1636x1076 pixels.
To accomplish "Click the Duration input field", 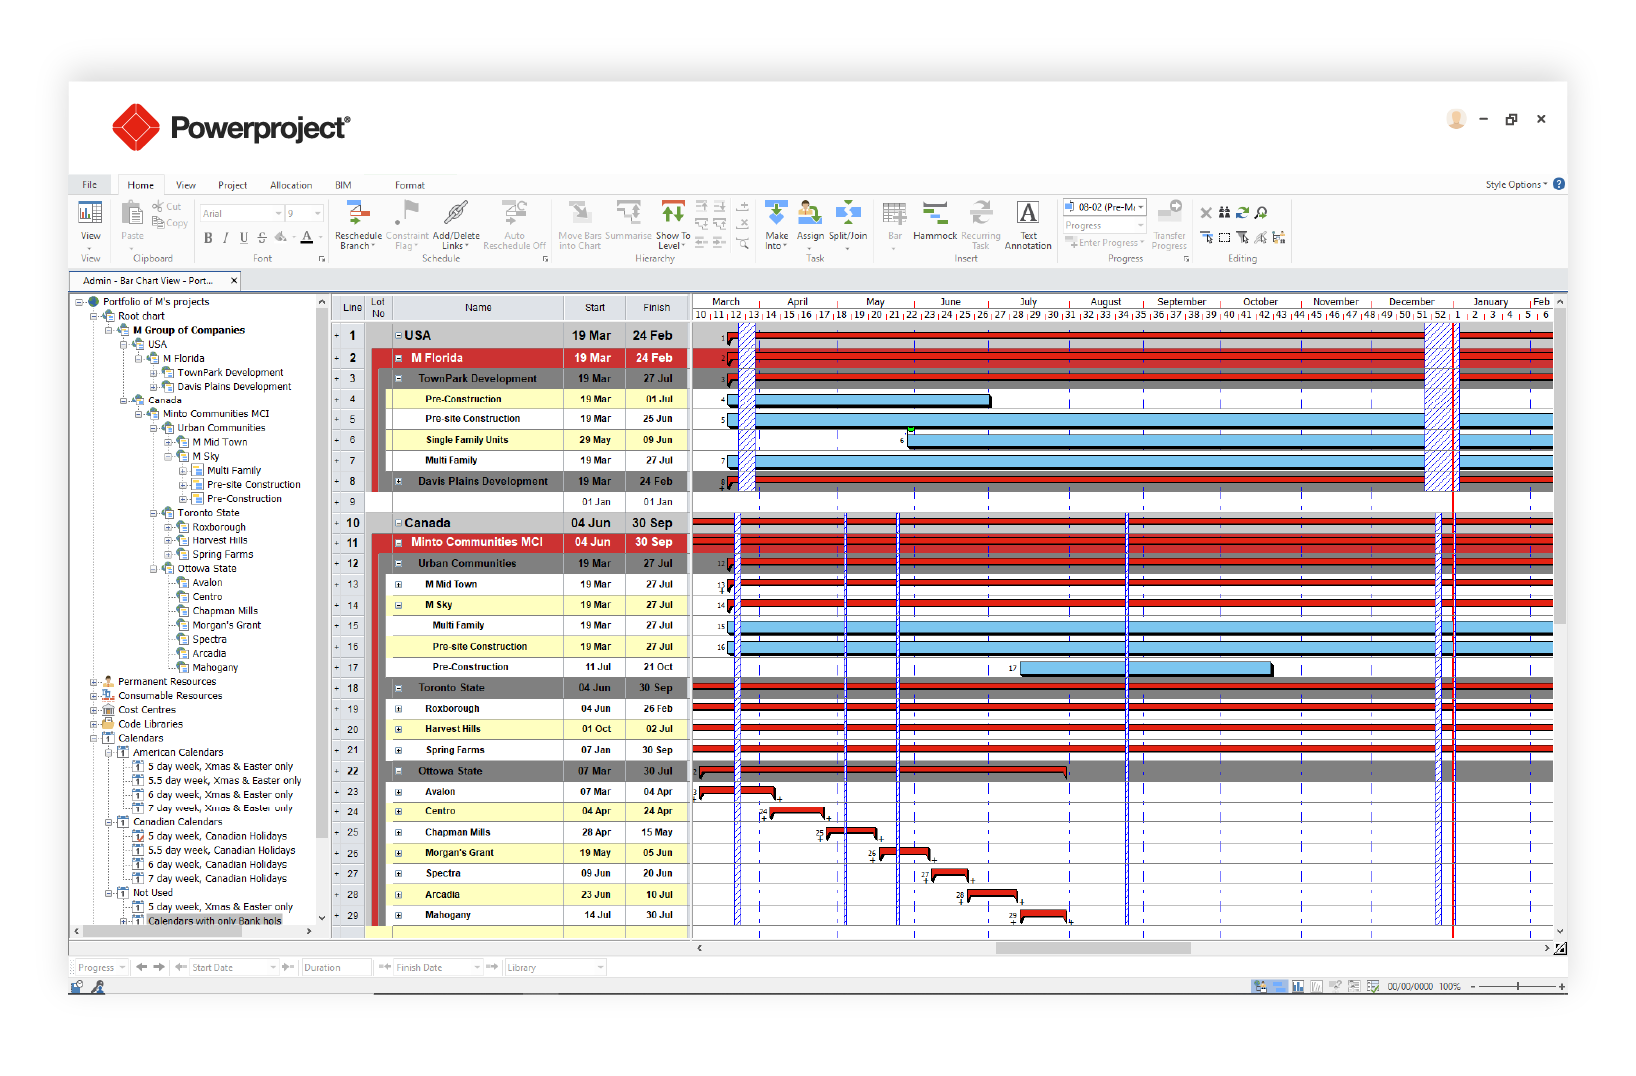I will tap(335, 967).
